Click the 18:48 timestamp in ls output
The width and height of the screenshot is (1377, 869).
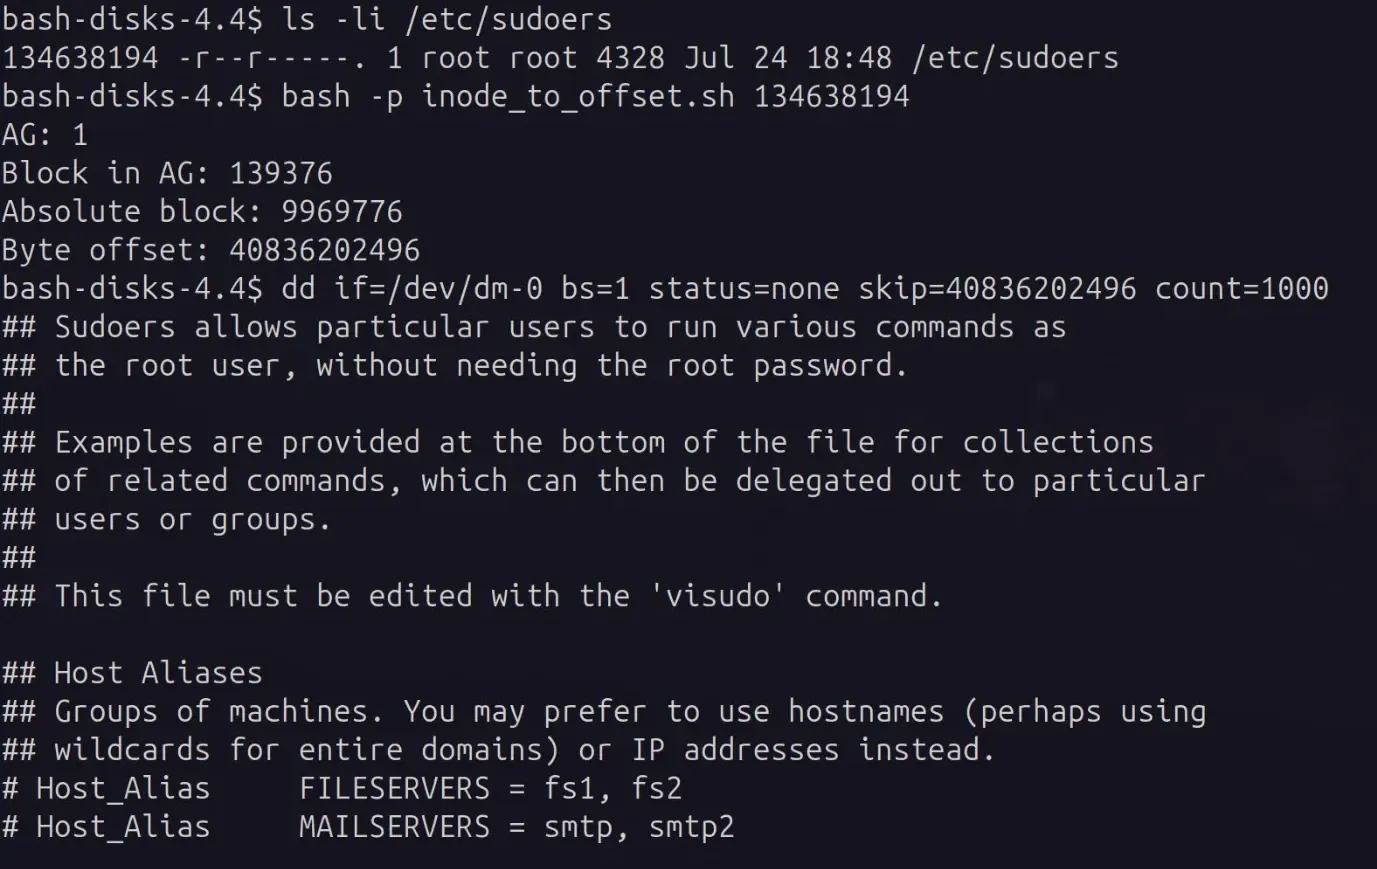[849, 58]
